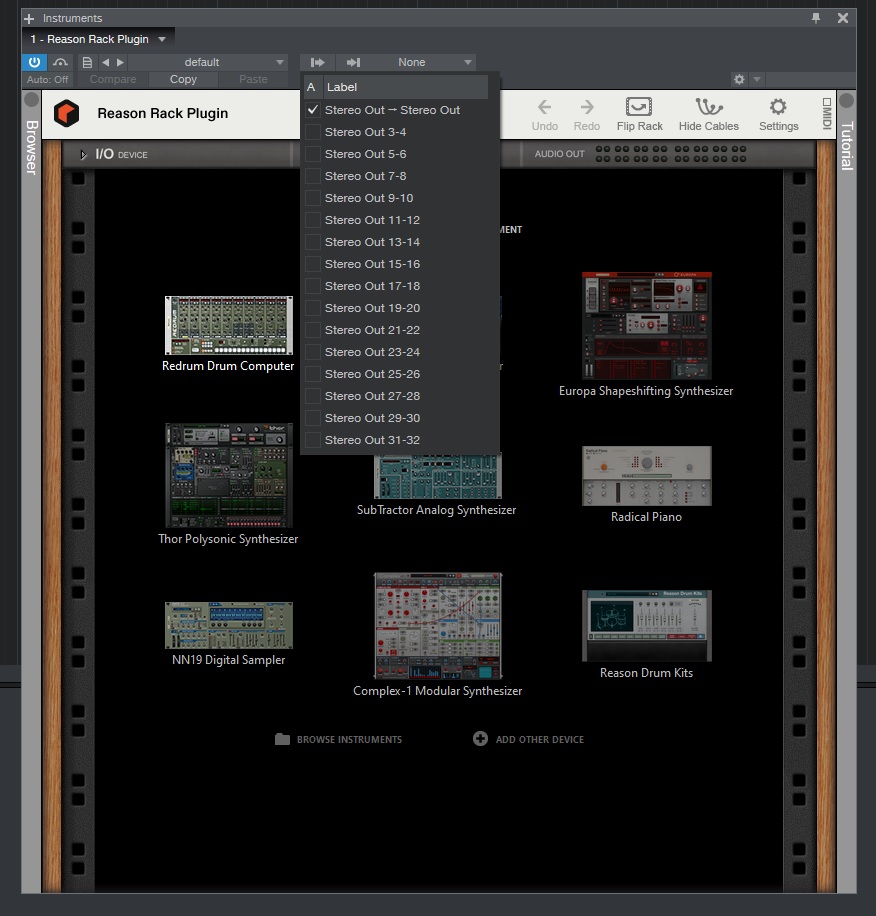Choose the NN19 Digital Sampler thumbnail

coord(228,625)
